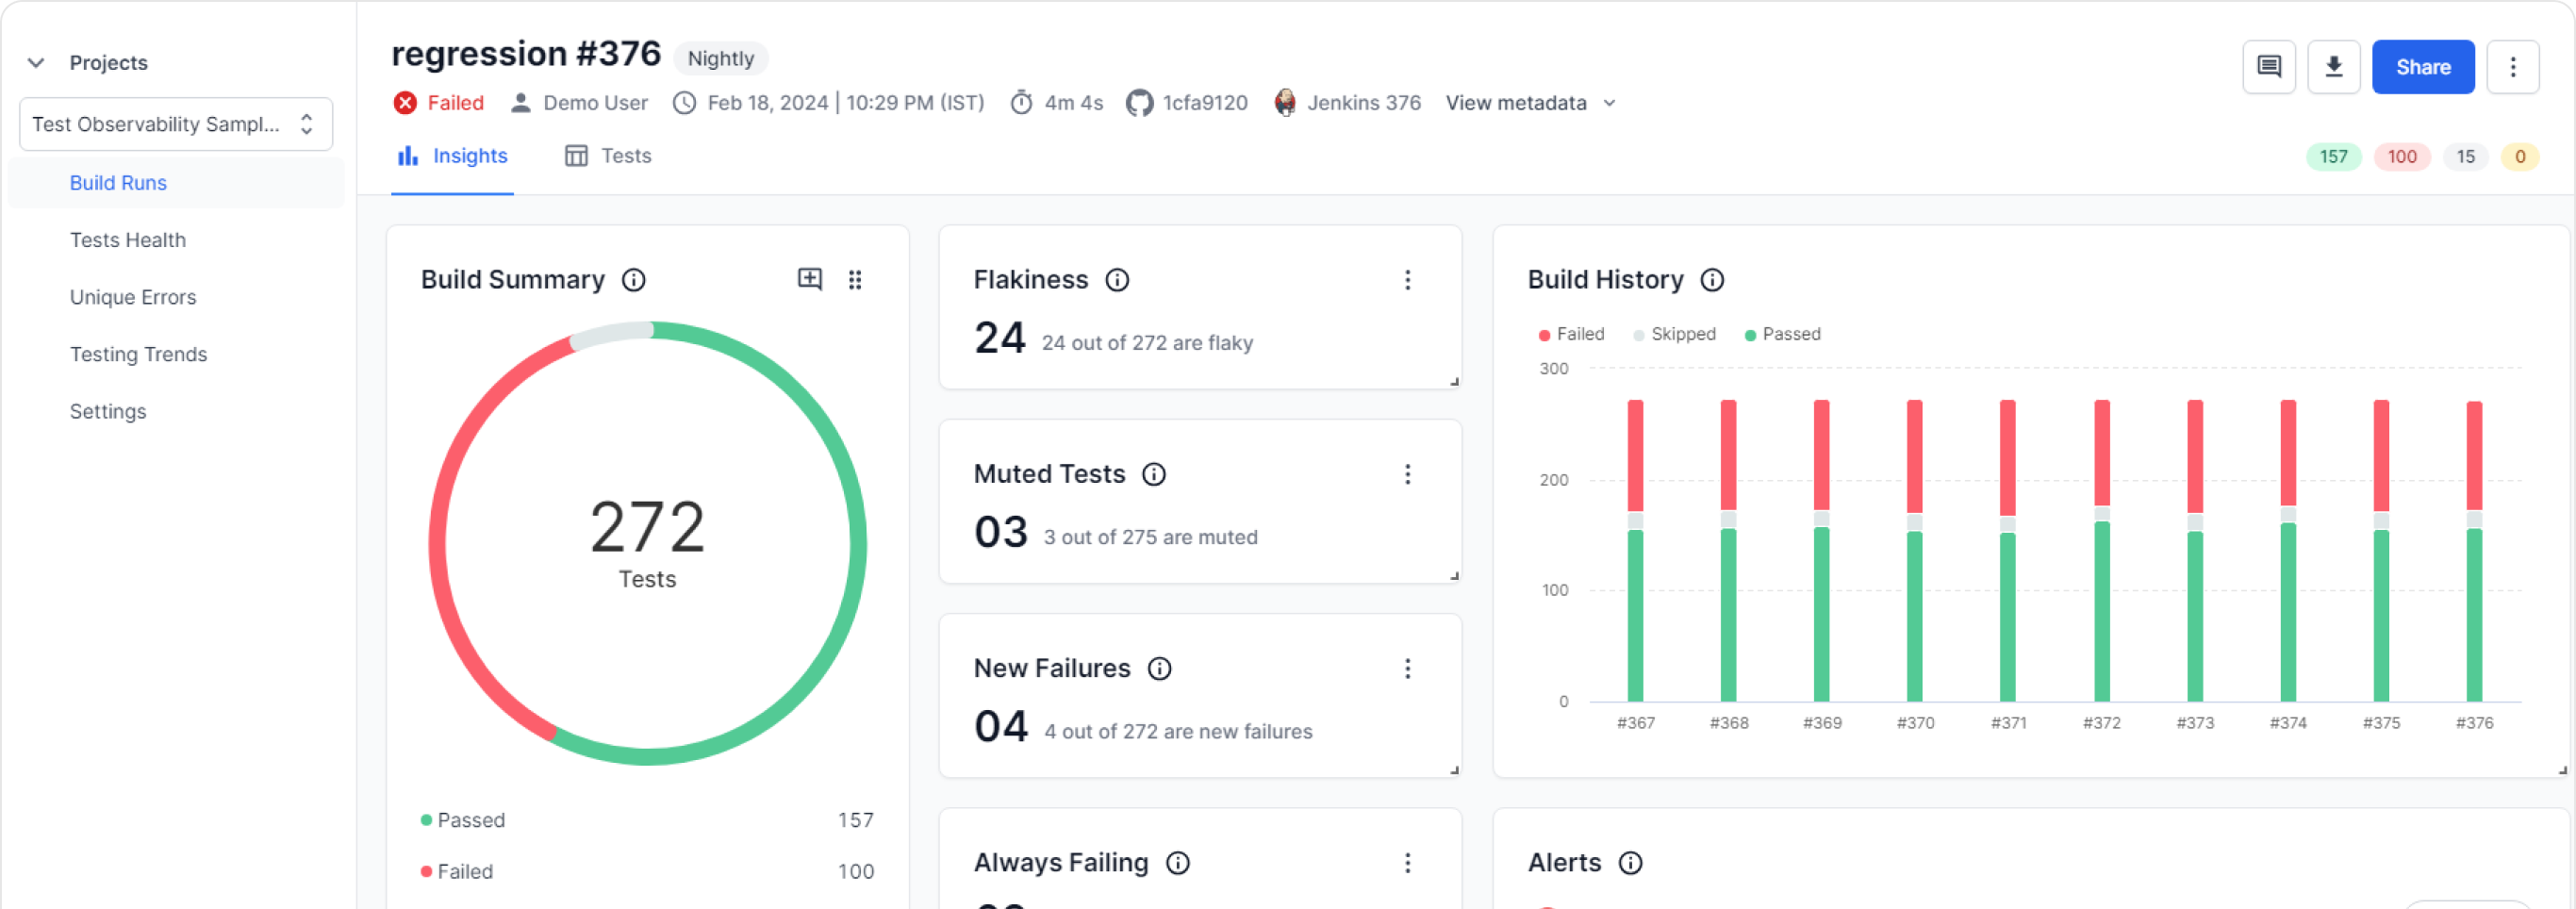Screen dimensions: 2576x909
Task: Click the blue Share button
Action: [2422, 67]
